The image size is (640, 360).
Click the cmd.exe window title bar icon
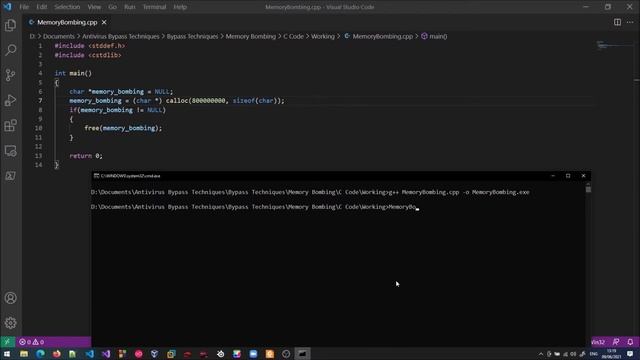coord(96,176)
